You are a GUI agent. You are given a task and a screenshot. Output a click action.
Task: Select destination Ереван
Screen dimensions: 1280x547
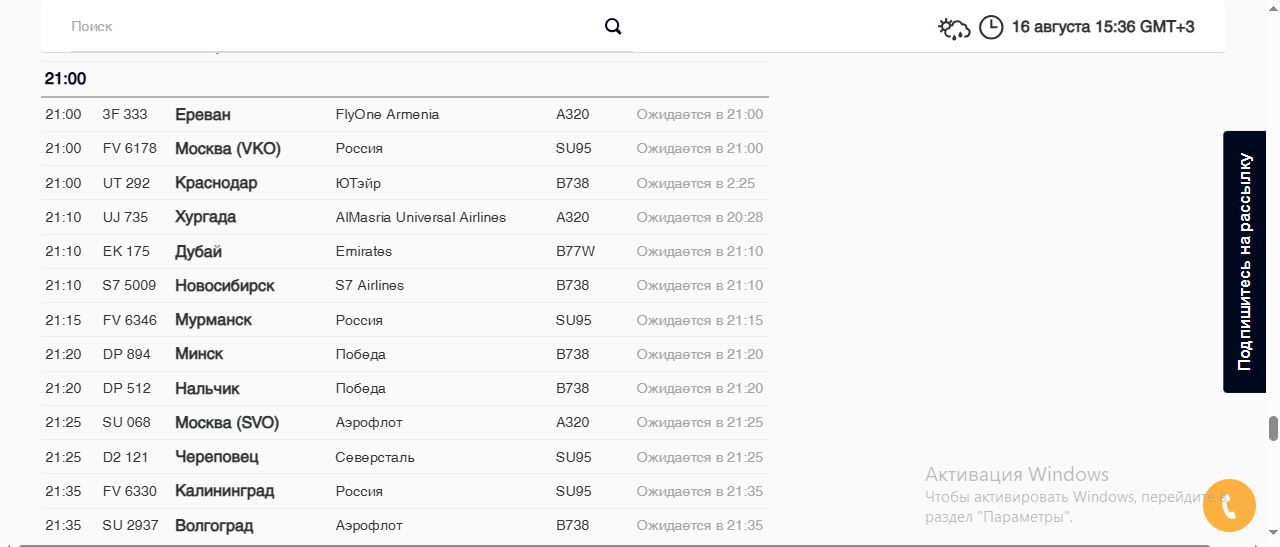203,114
